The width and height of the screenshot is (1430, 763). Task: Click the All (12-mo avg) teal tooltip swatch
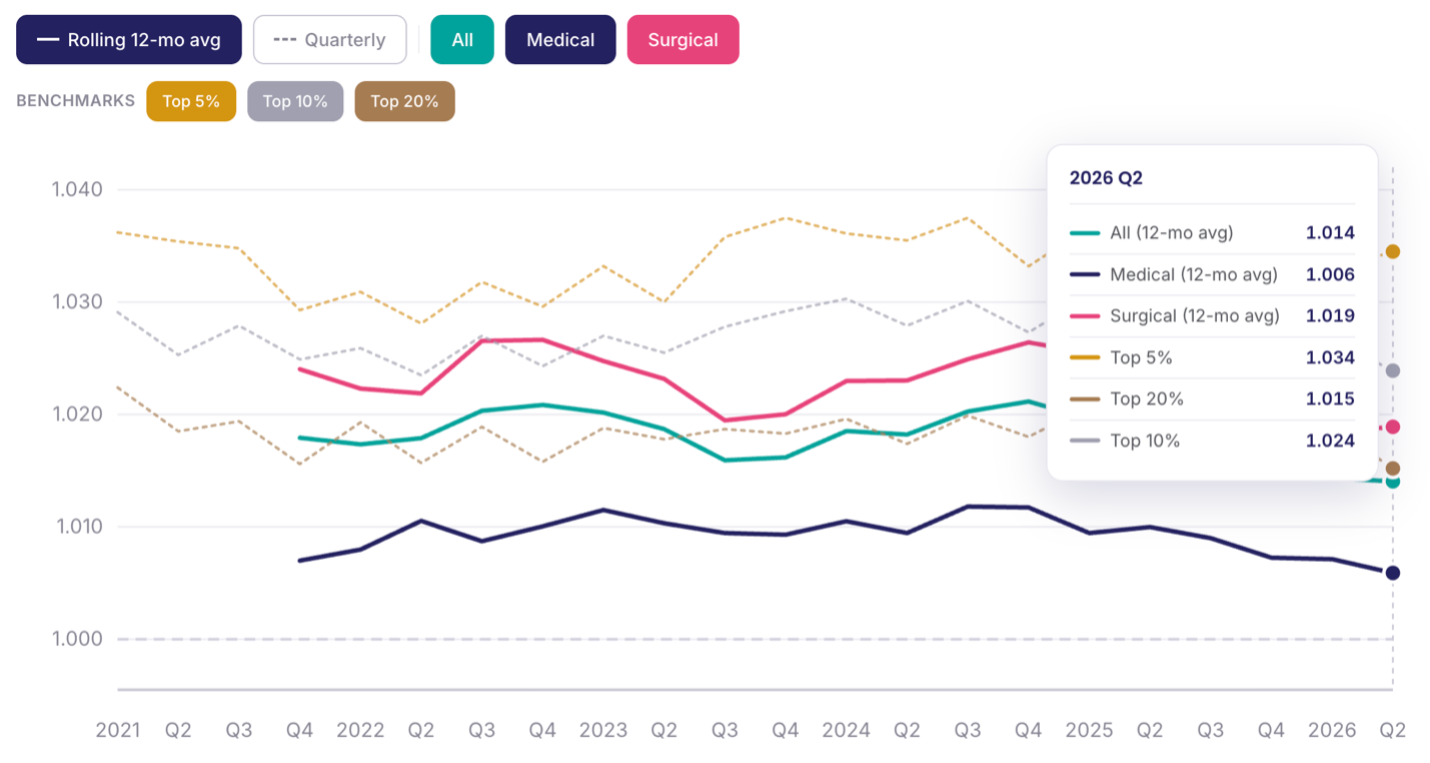(1085, 233)
